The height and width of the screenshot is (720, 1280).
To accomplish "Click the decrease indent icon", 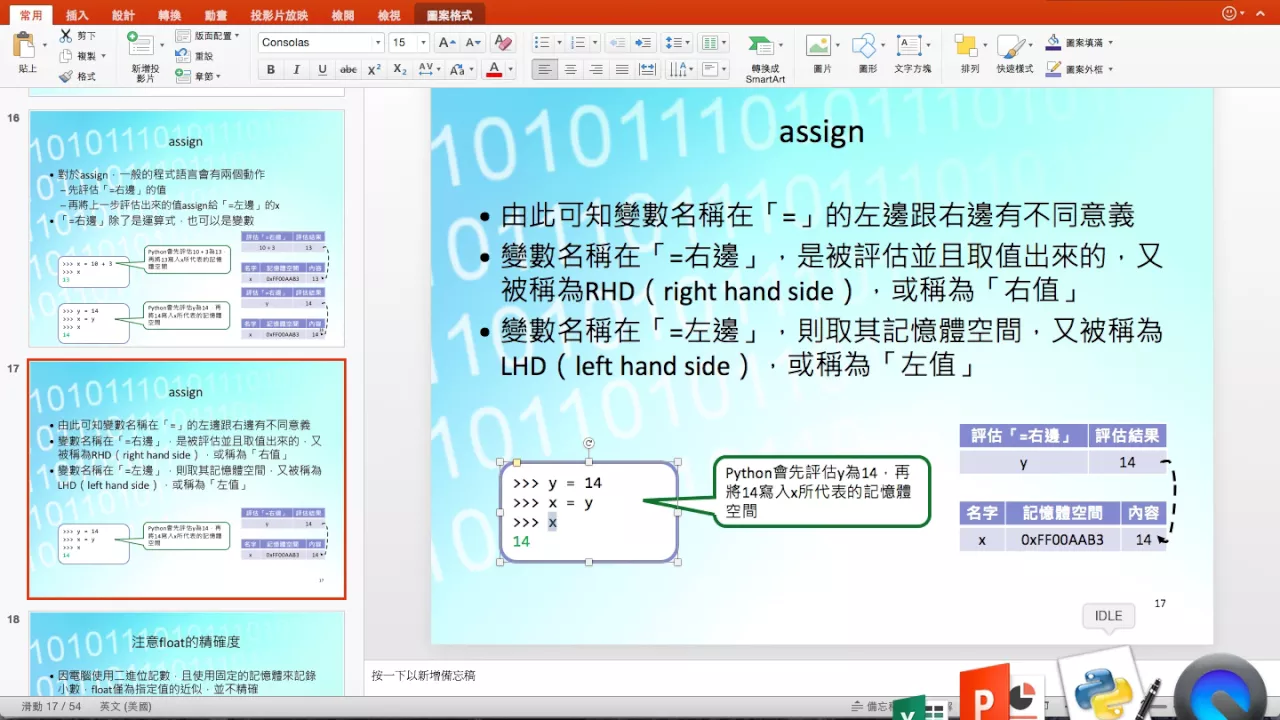I will tap(617, 43).
